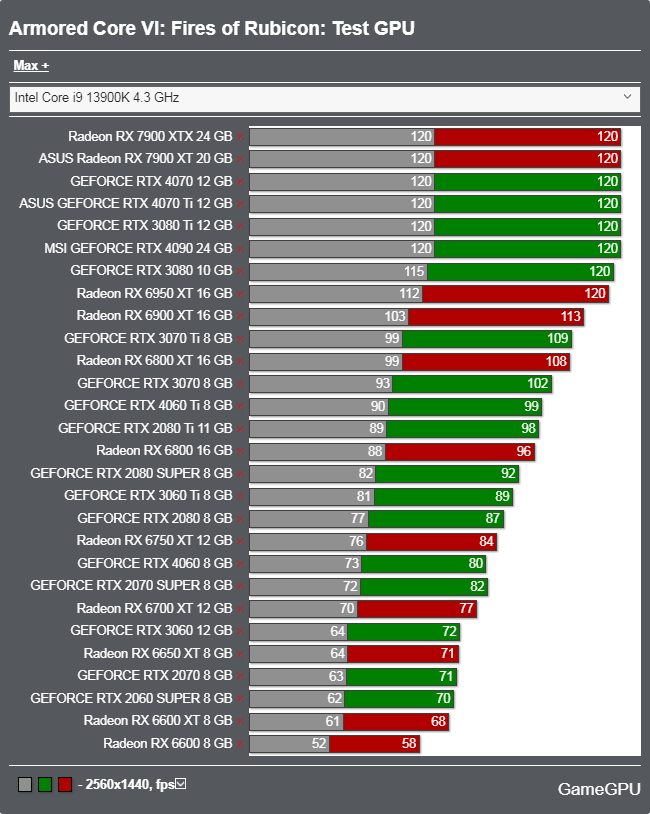Remove MSI GEFORCE RTX 4090 24 GB using X
Image resolution: width=650 pixels, height=814 pixels.
pyautogui.click(x=240, y=250)
